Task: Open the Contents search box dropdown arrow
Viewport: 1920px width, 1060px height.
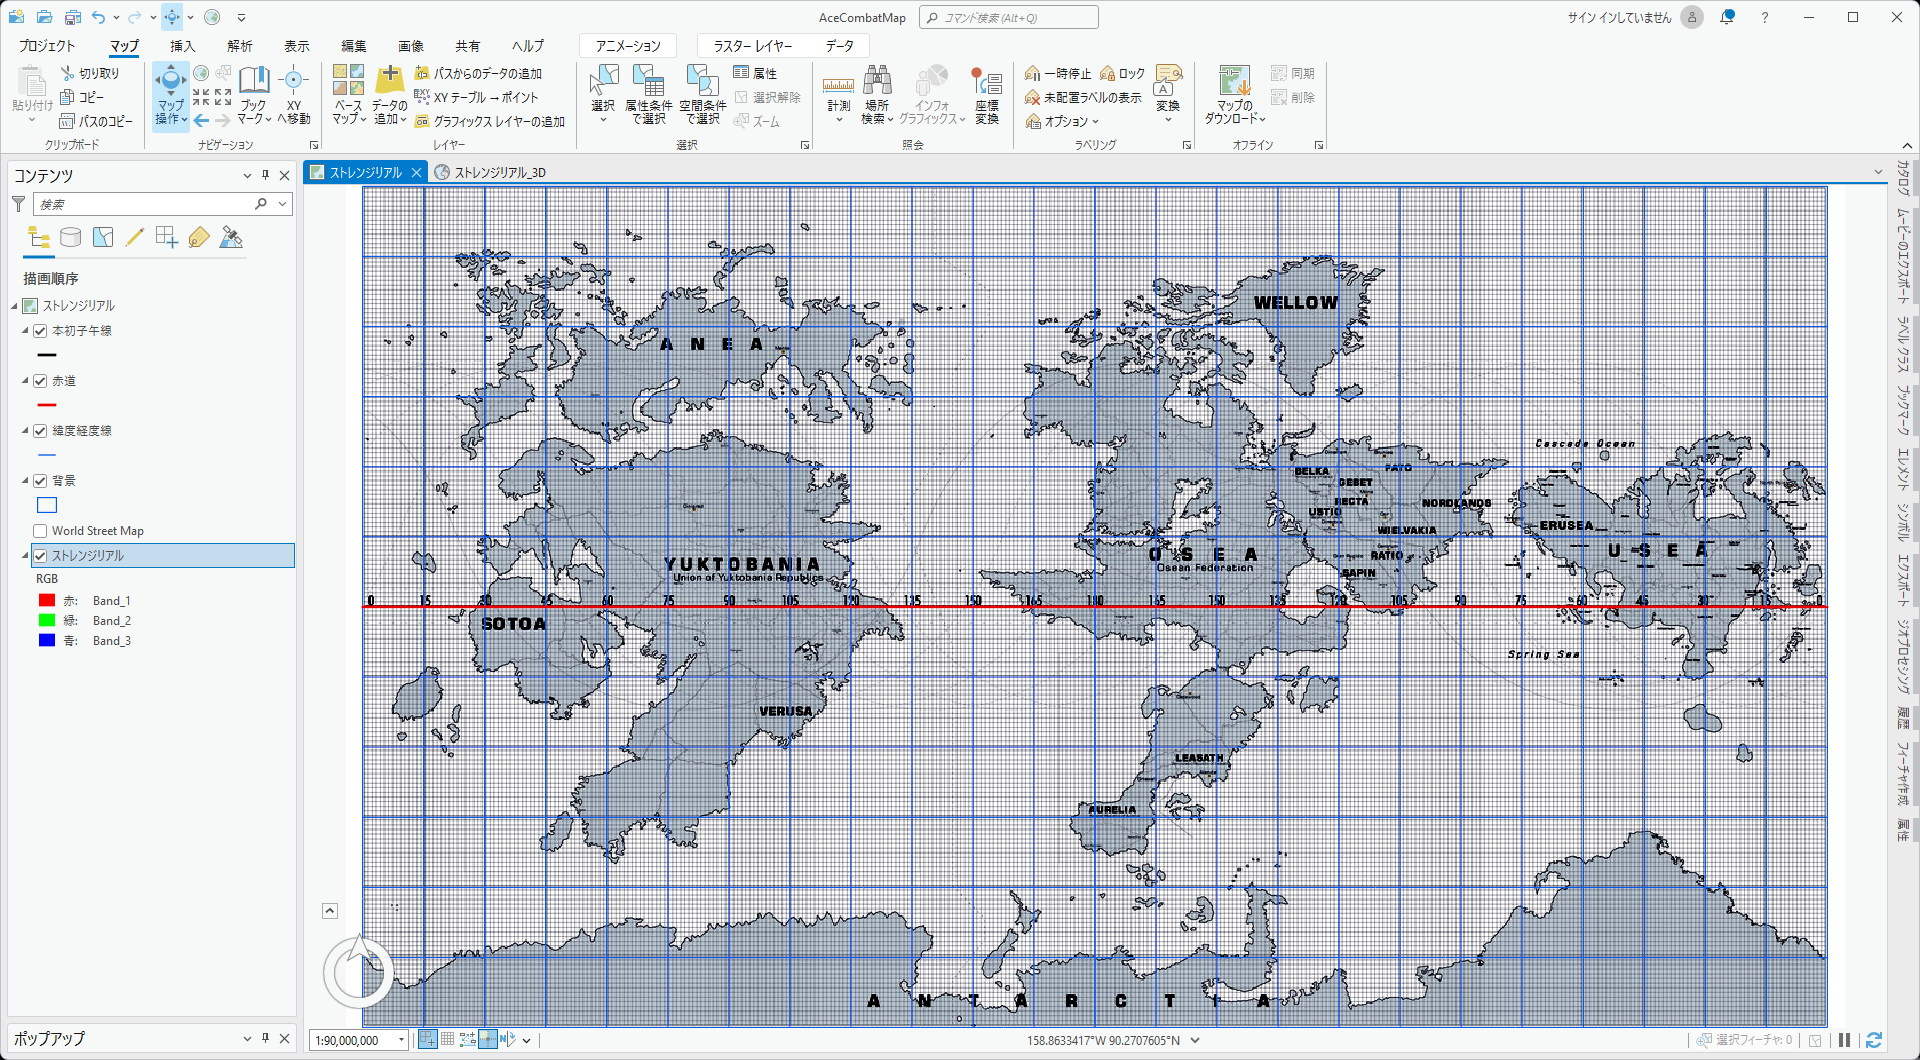Action: click(x=283, y=204)
